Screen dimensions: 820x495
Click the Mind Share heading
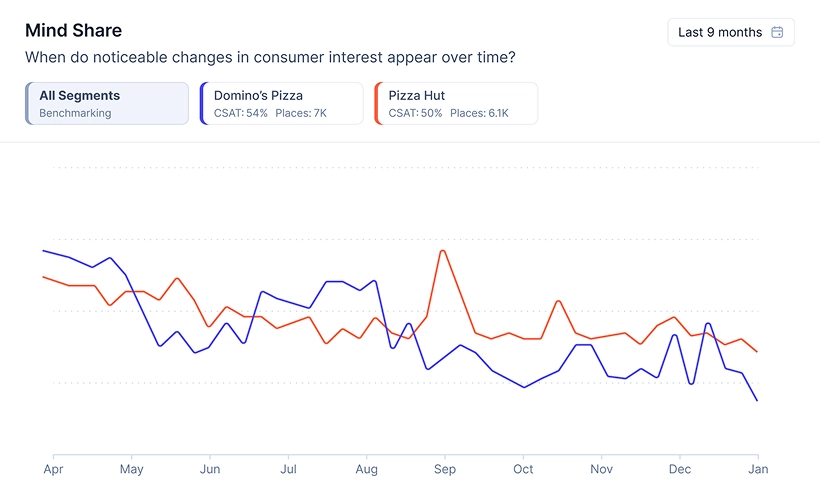[73, 31]
